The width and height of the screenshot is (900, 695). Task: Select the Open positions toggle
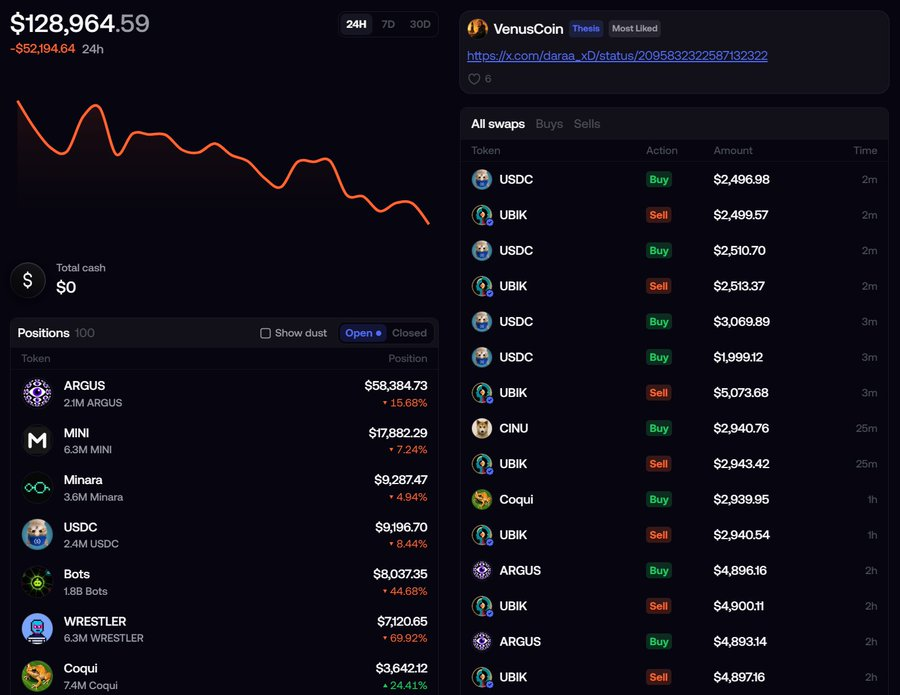(x=363, y=333)
